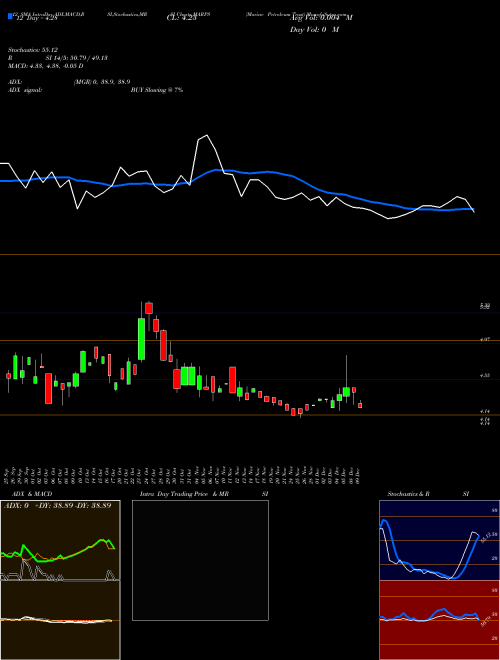500x660 pixels.
Task: Click the blue 12 Day SMA legend swatch
Action: (x=10, y=16)
